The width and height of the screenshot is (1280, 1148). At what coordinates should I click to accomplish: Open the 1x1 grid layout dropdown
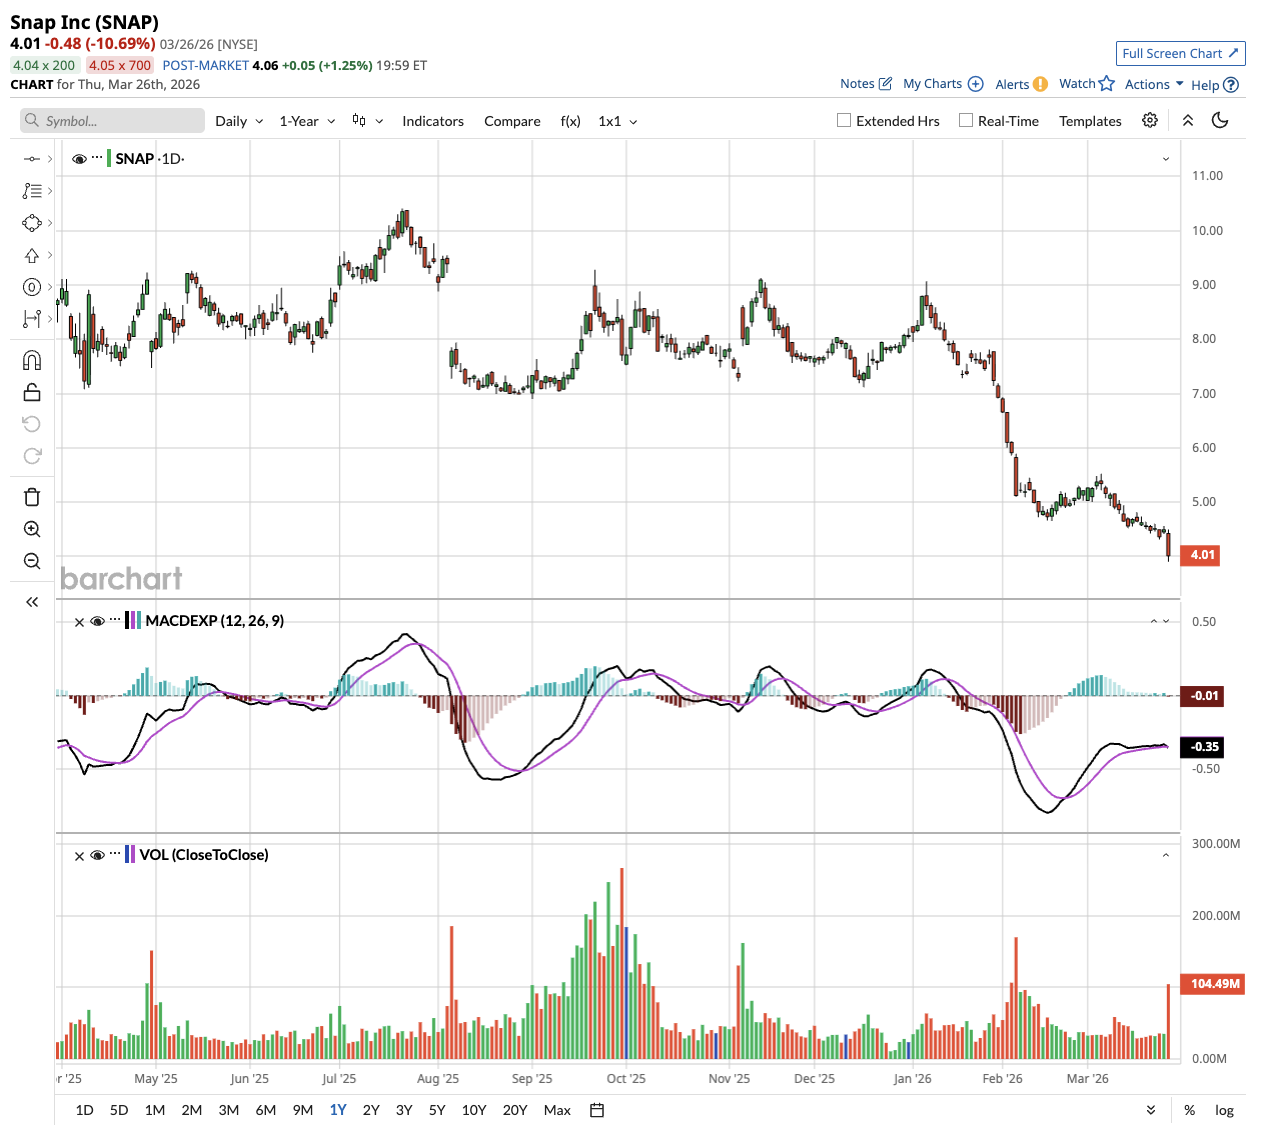(x=618, y=121)
